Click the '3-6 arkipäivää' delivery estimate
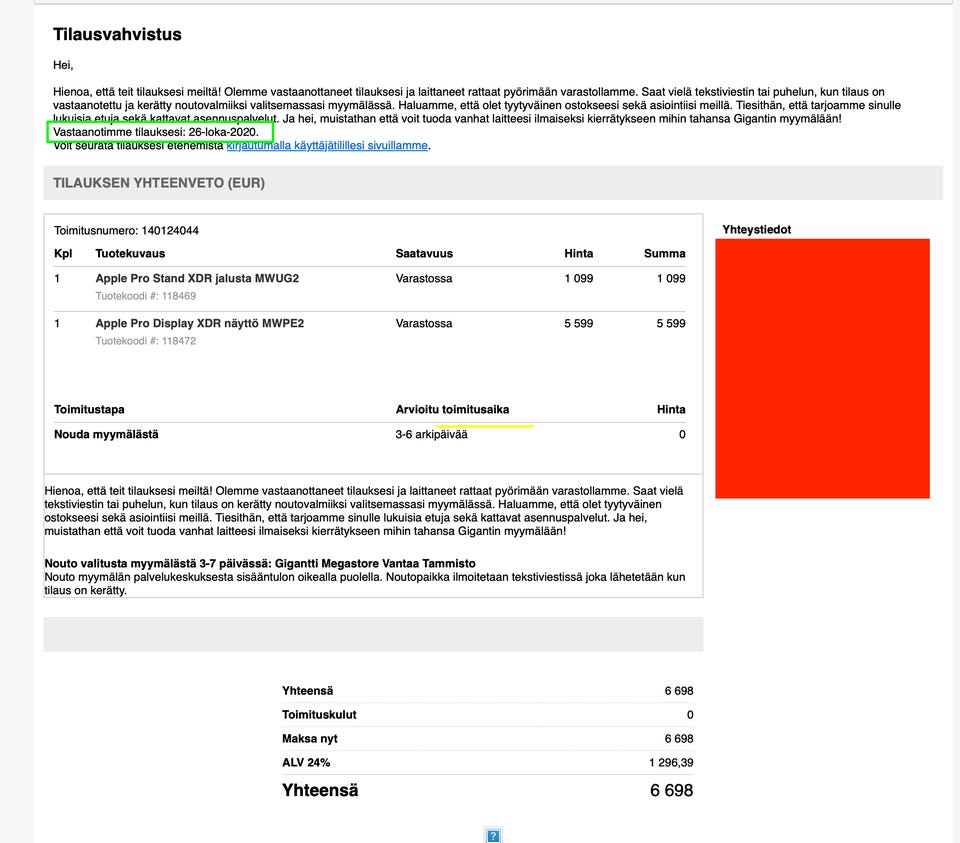960x843 pixels. coord(431,435)
